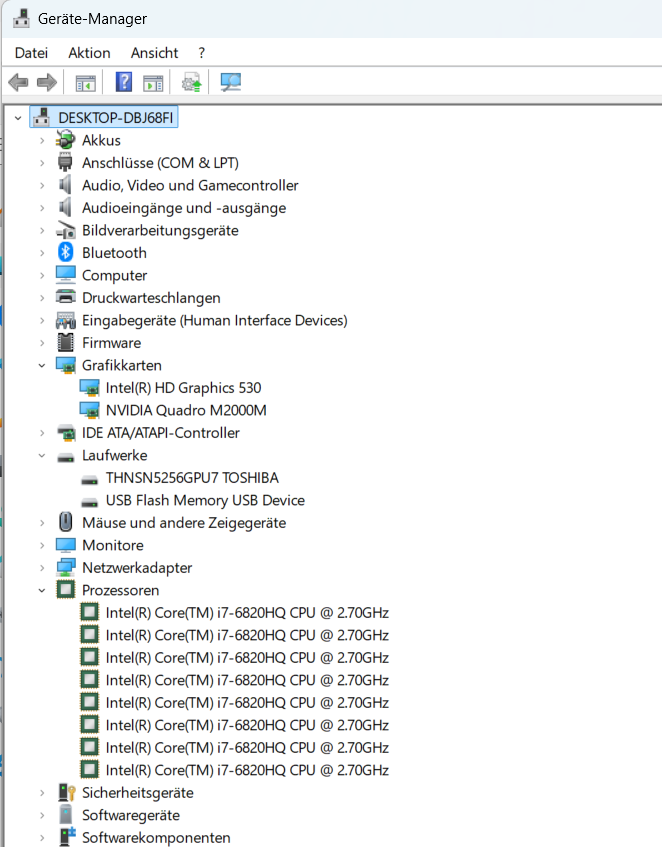Click the Grafikkarten display adapter icon
This screenshot has height=847, width=662.
(x=65, y=365)
